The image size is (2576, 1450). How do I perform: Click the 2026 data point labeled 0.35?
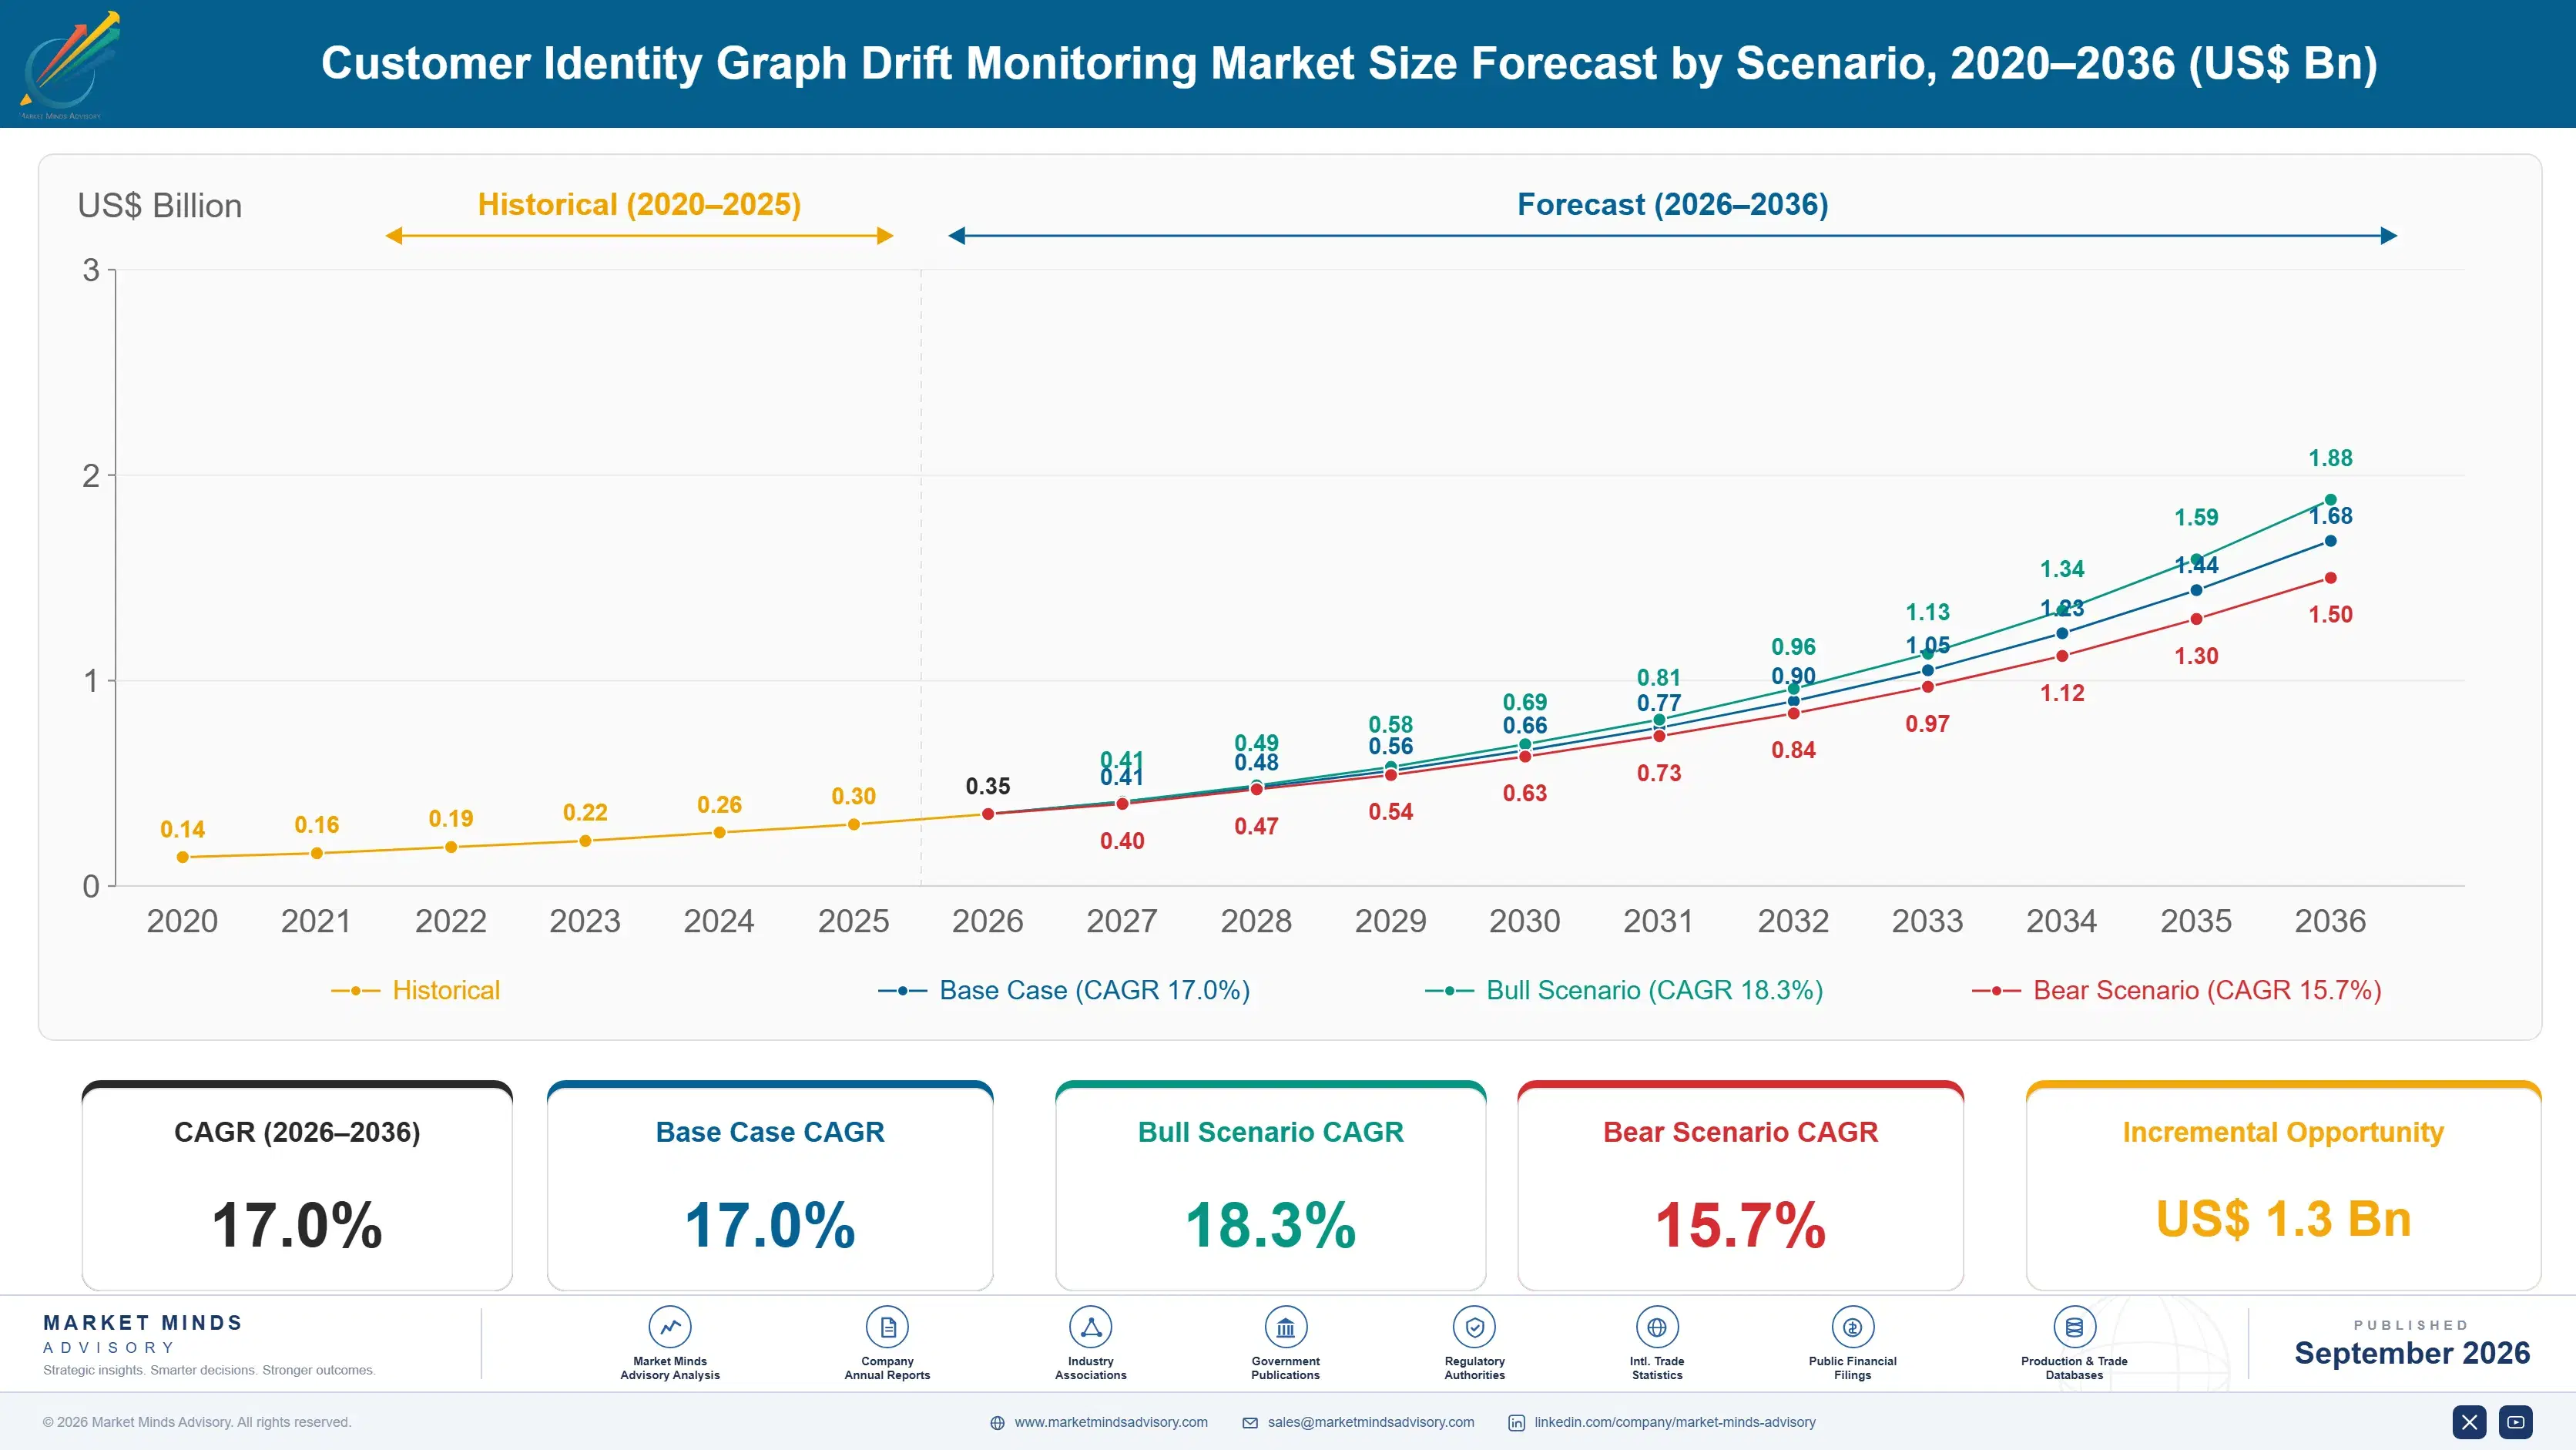(988, 814)
